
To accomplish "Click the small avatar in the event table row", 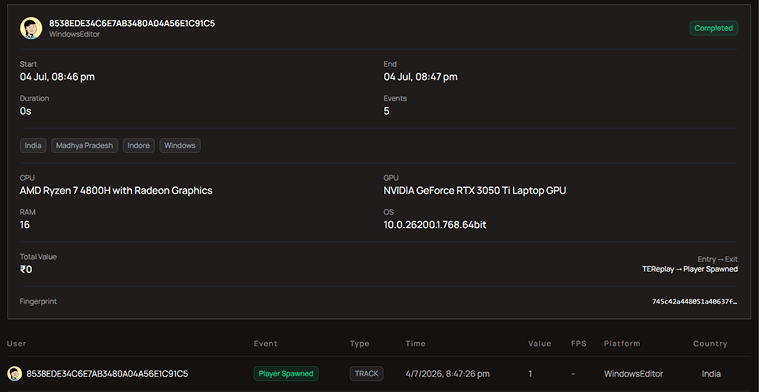I will (15, 374).
